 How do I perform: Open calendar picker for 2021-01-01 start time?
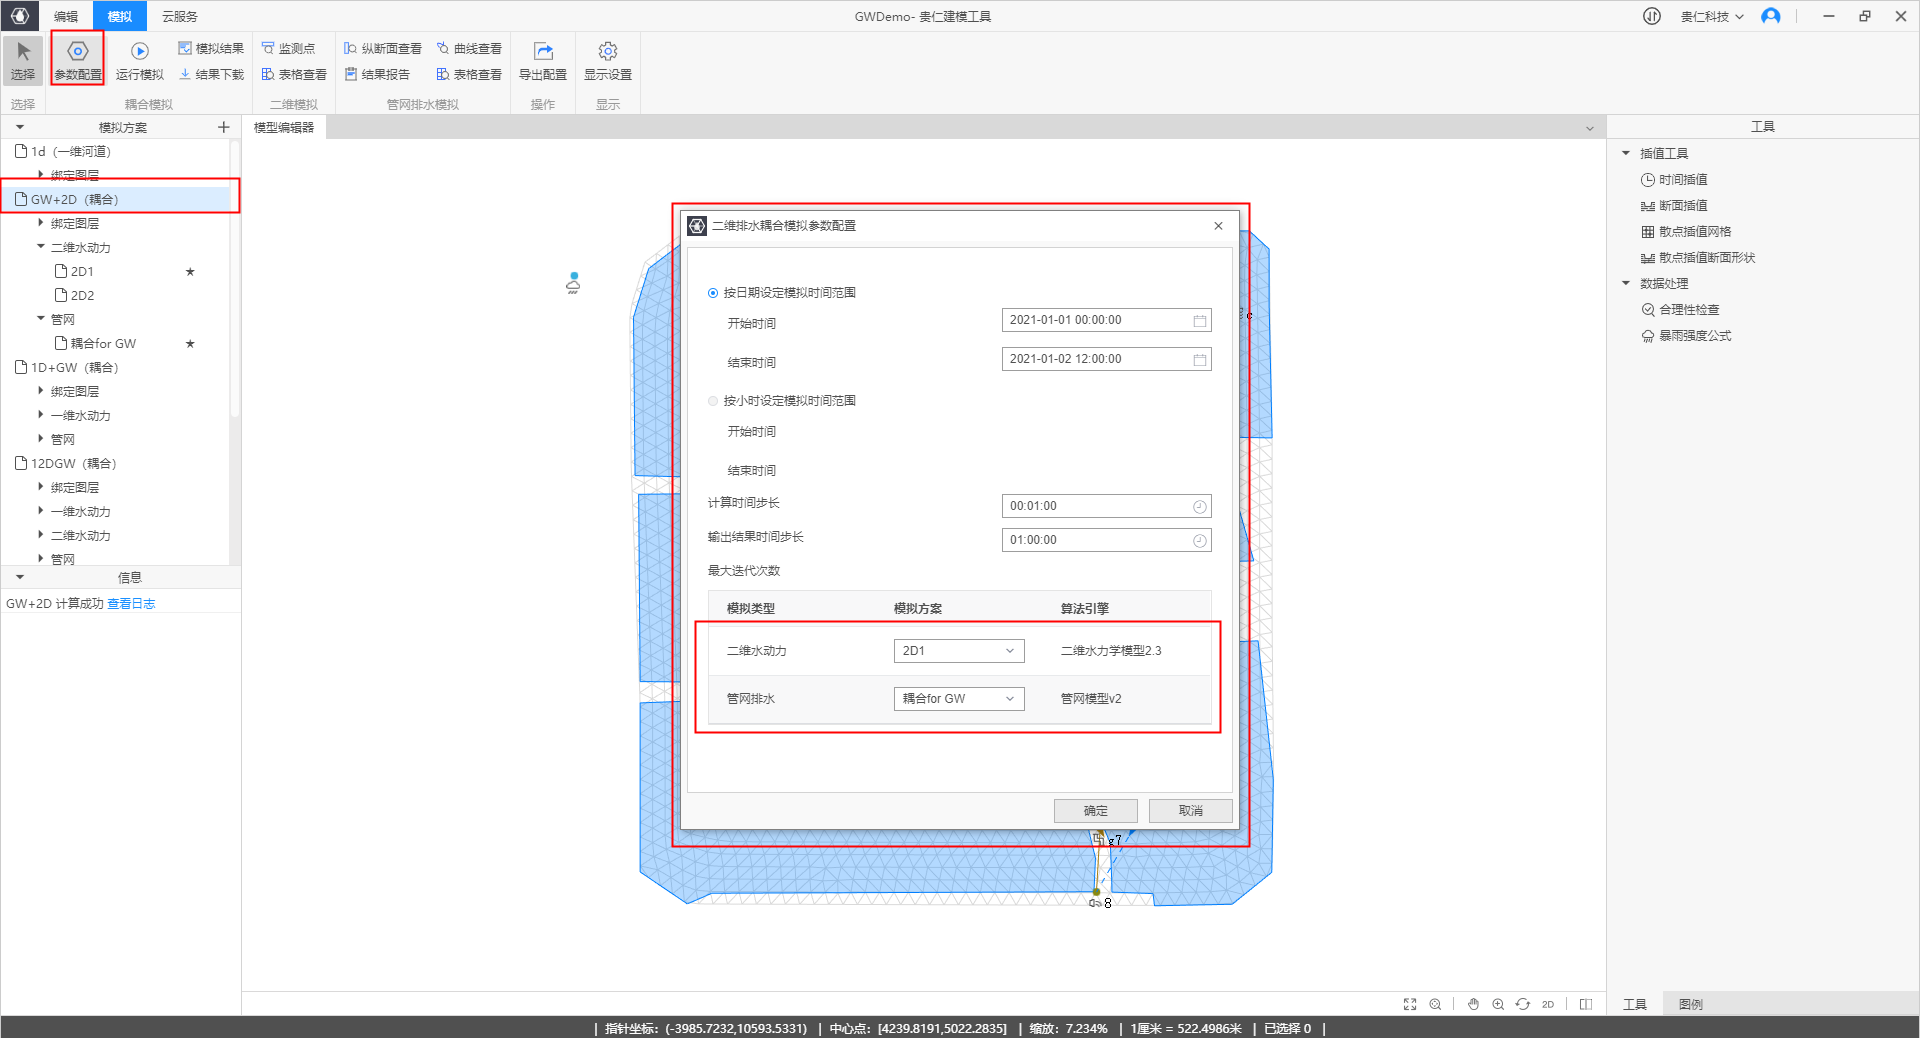(x=1200, y=321)
